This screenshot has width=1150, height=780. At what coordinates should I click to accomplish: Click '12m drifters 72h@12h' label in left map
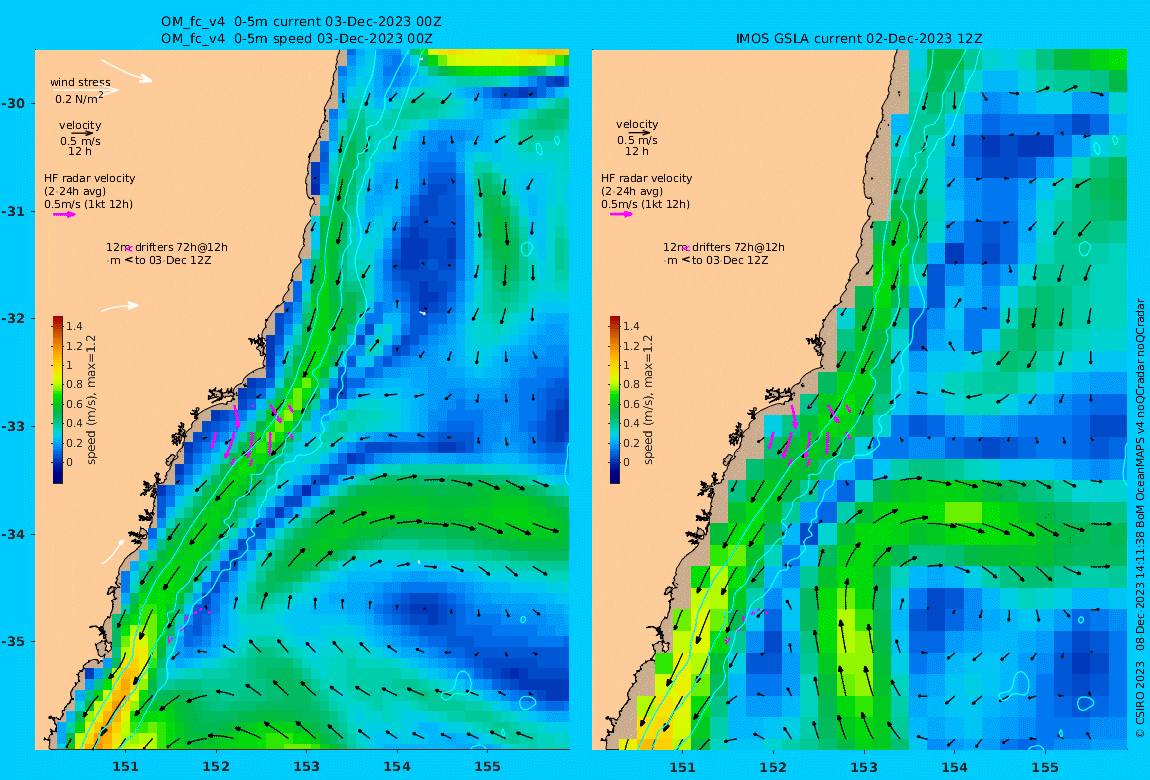coord(167,247)
